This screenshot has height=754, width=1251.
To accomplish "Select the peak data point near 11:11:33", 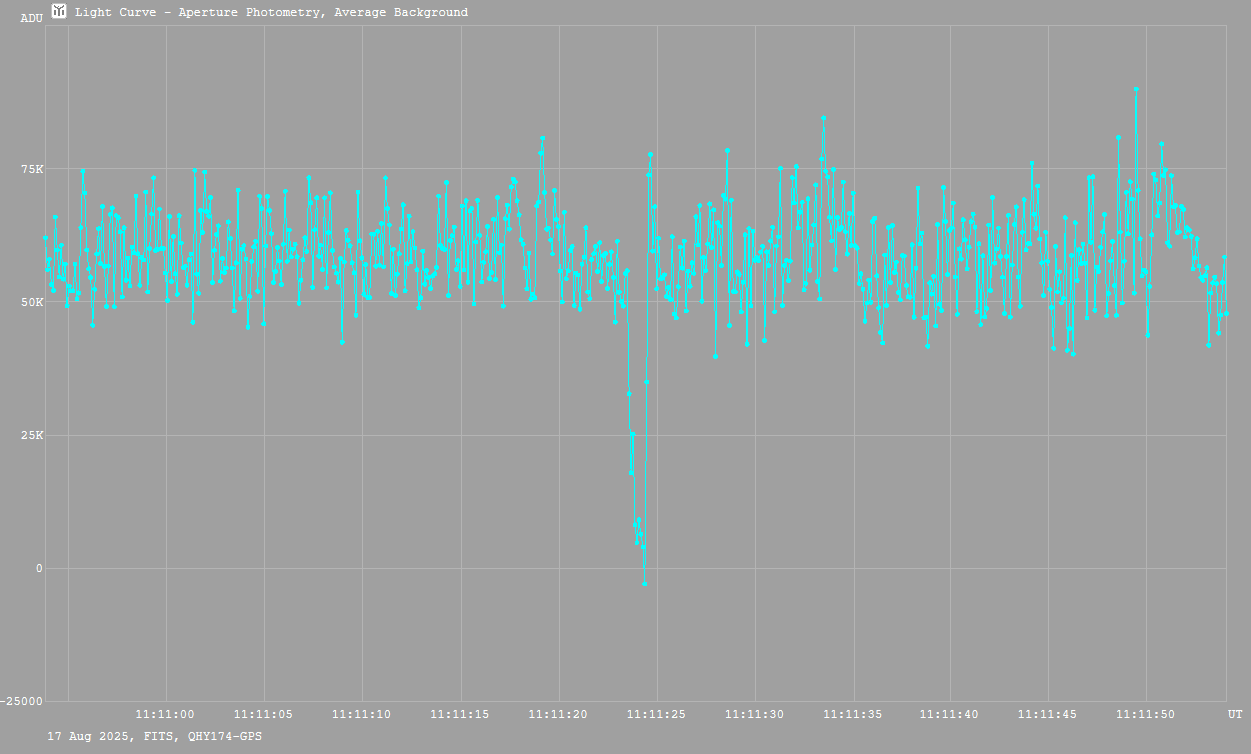I will tap(823, 118).
